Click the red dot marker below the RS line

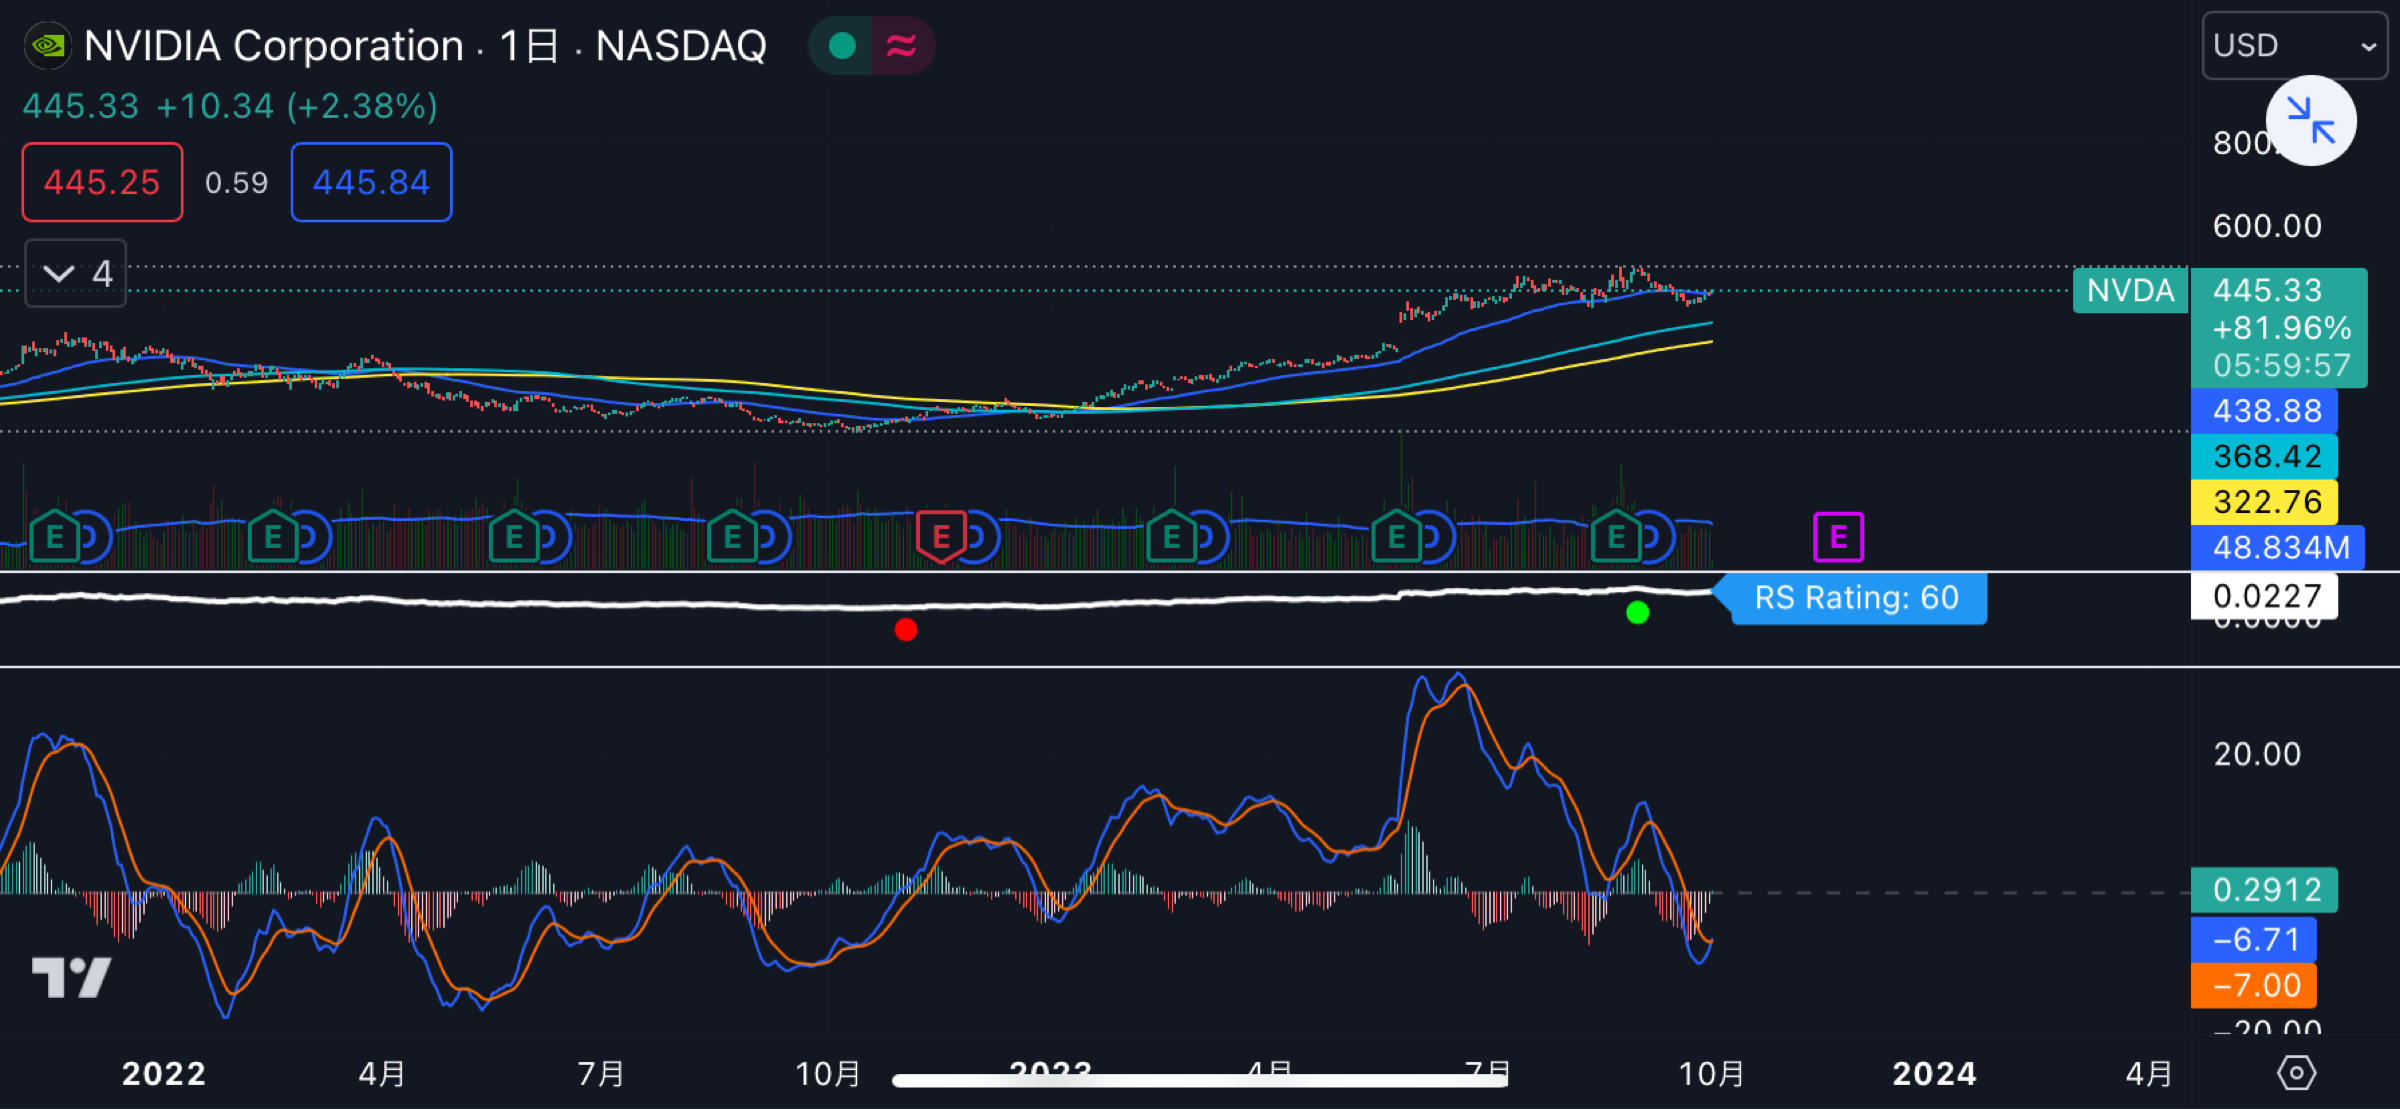(x=906, y=630)
